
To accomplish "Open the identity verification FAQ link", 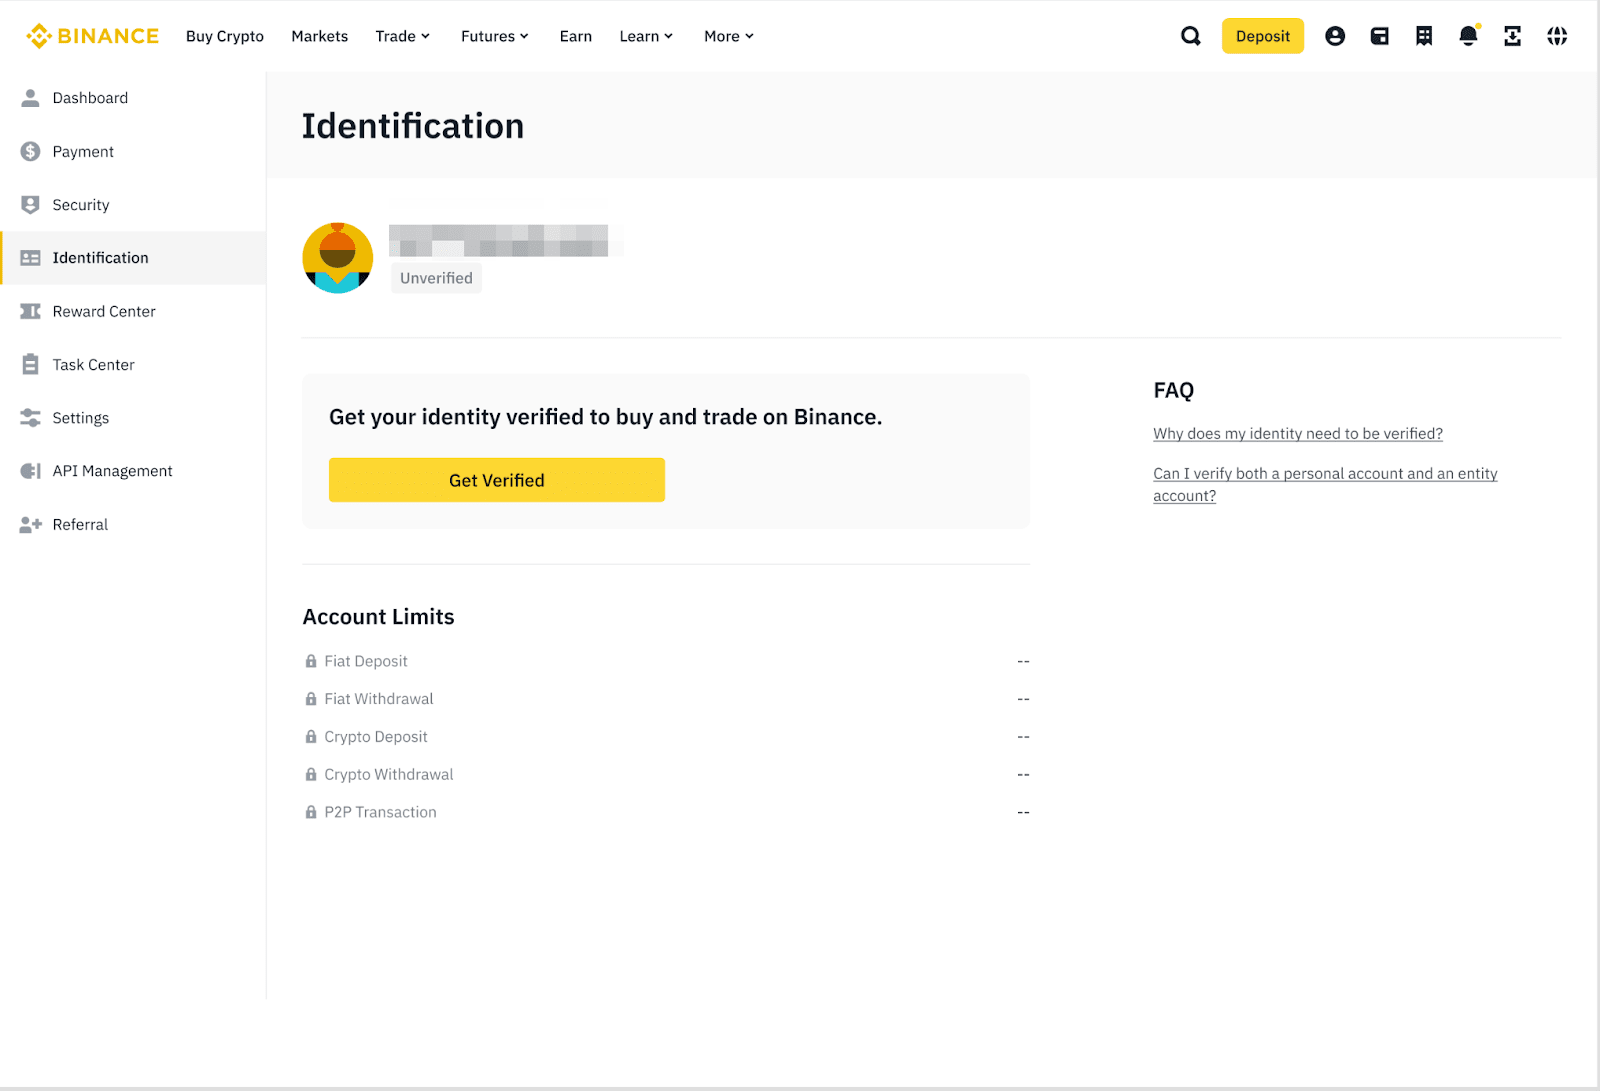I will pos(1297,433).
